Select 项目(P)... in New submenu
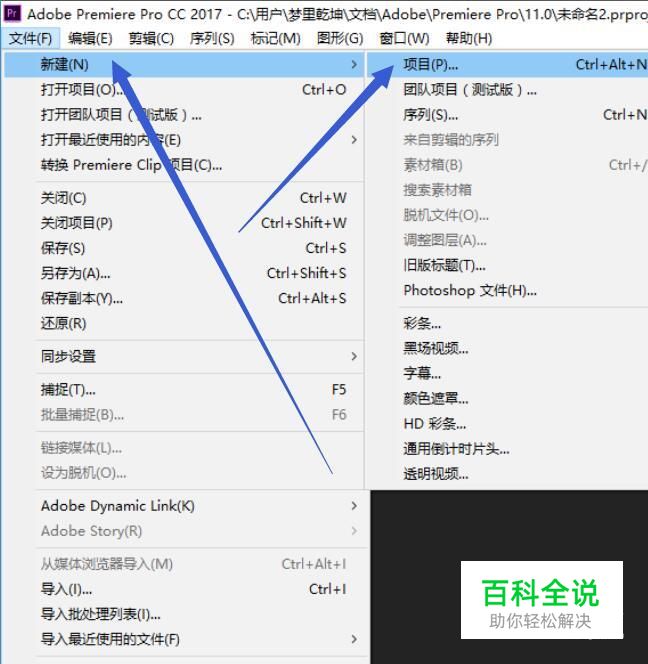Screen dimensions: 648x664 pos(507,65)
